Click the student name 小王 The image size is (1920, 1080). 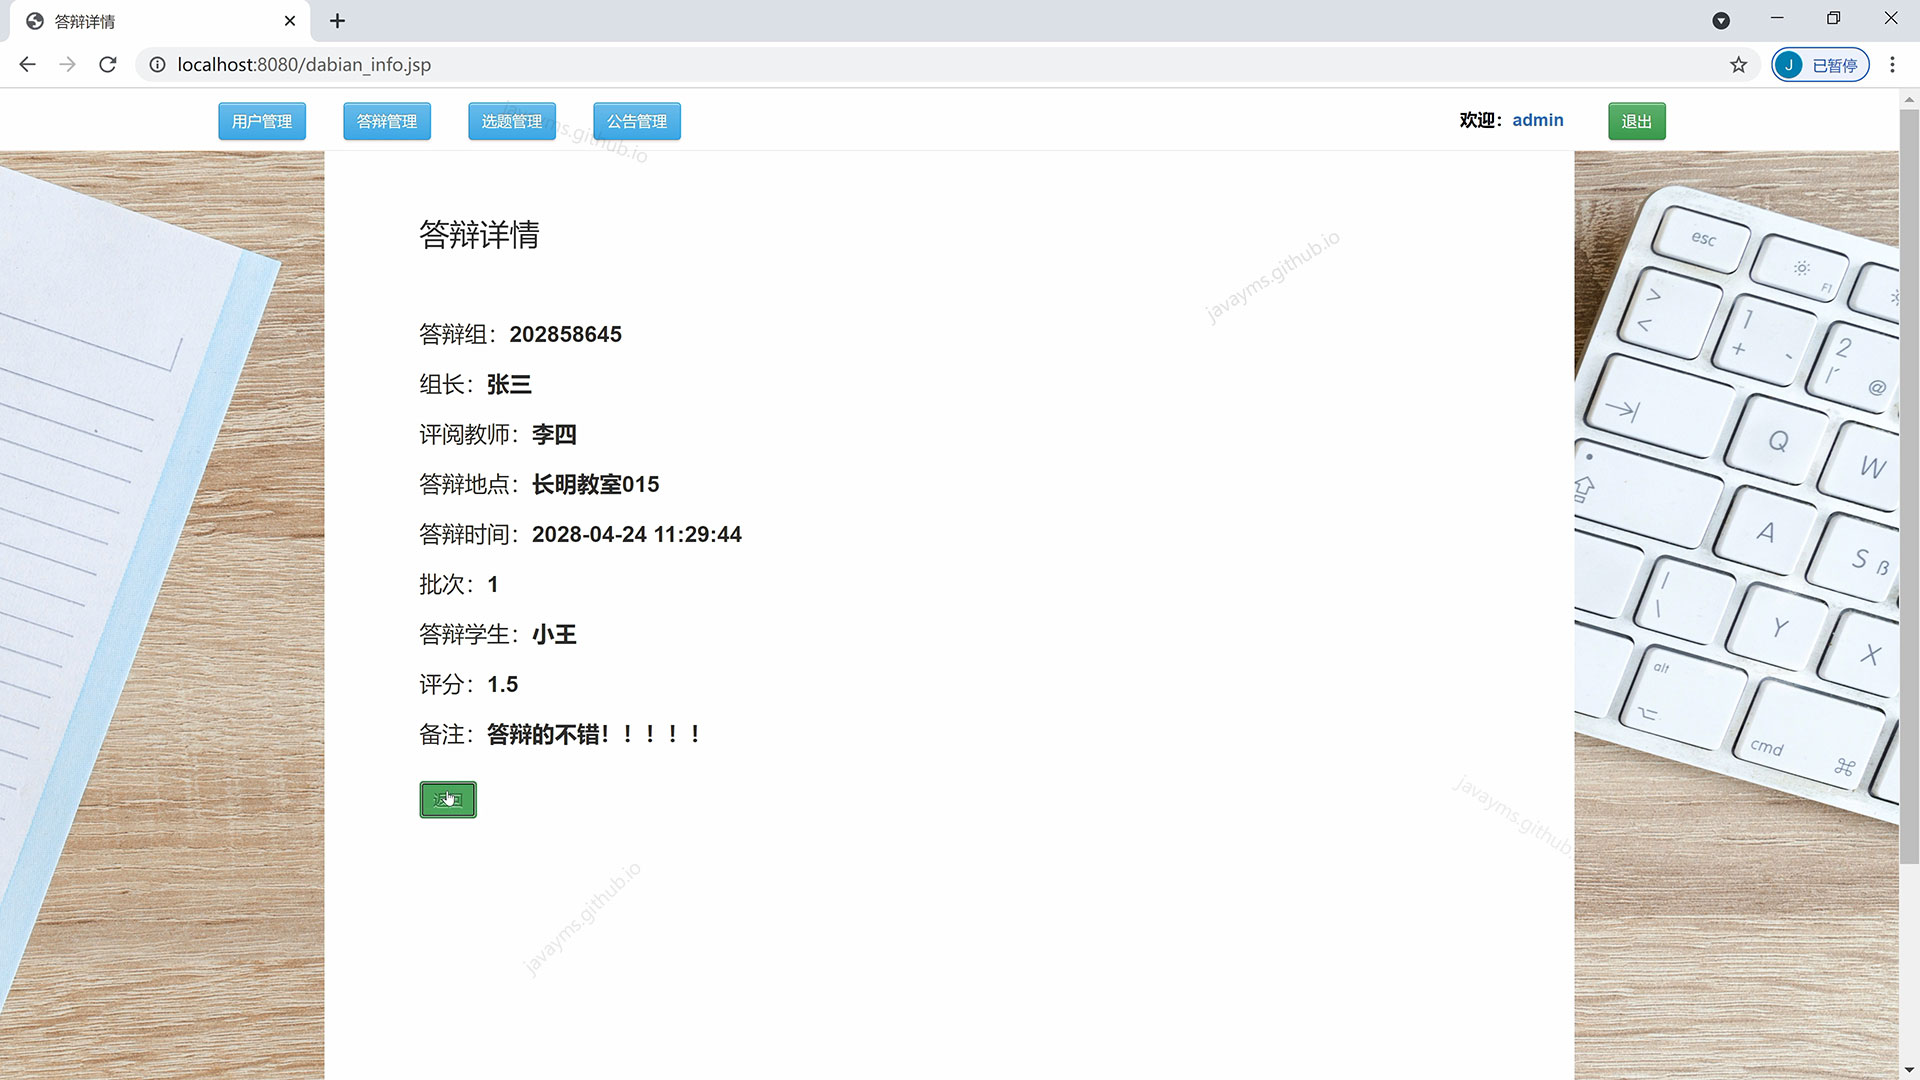click(554, 634)
